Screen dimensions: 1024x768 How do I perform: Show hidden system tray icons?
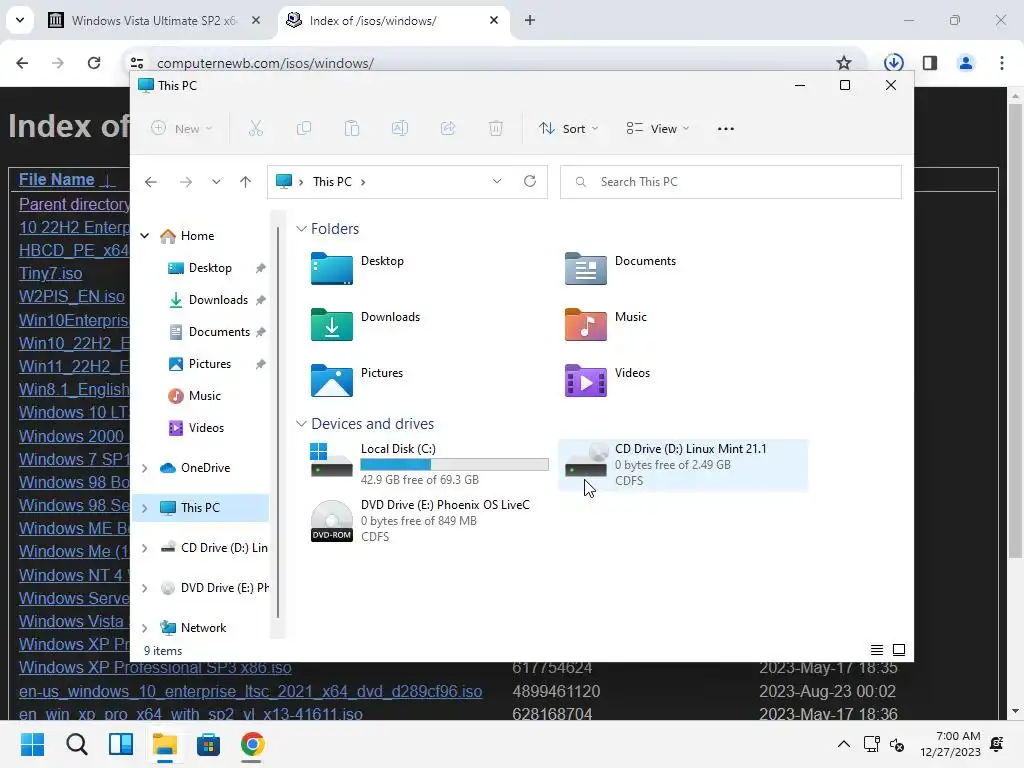point(844,744)
